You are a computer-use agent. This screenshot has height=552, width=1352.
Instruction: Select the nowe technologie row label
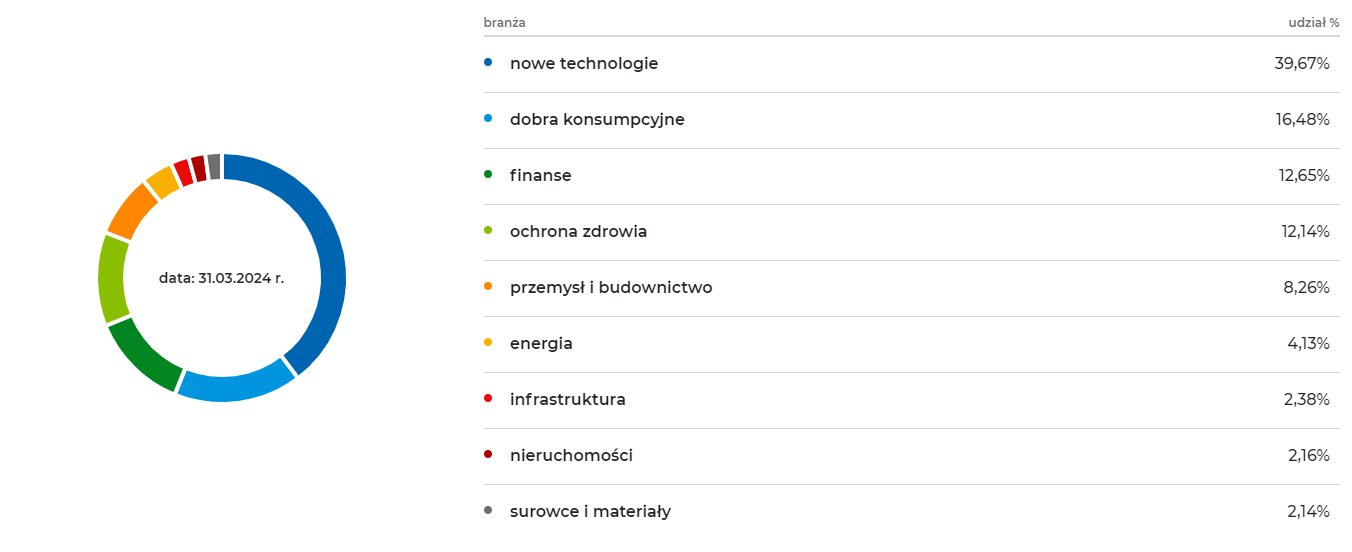point(584,63)
